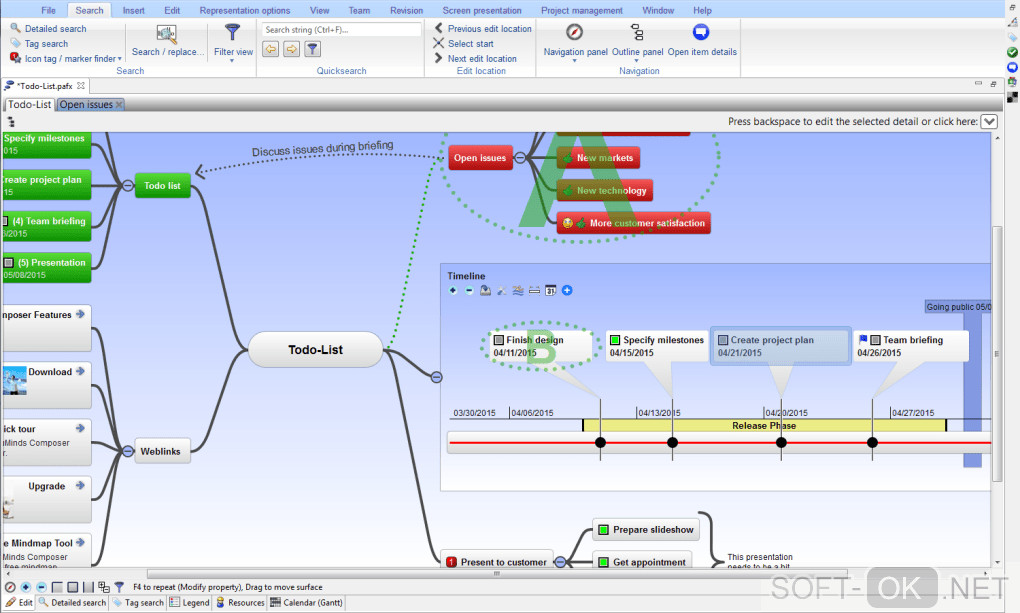Select the Todo-List map tab
The height and width of the screenshot is (613, 1020).
click(x=29, y=104)
